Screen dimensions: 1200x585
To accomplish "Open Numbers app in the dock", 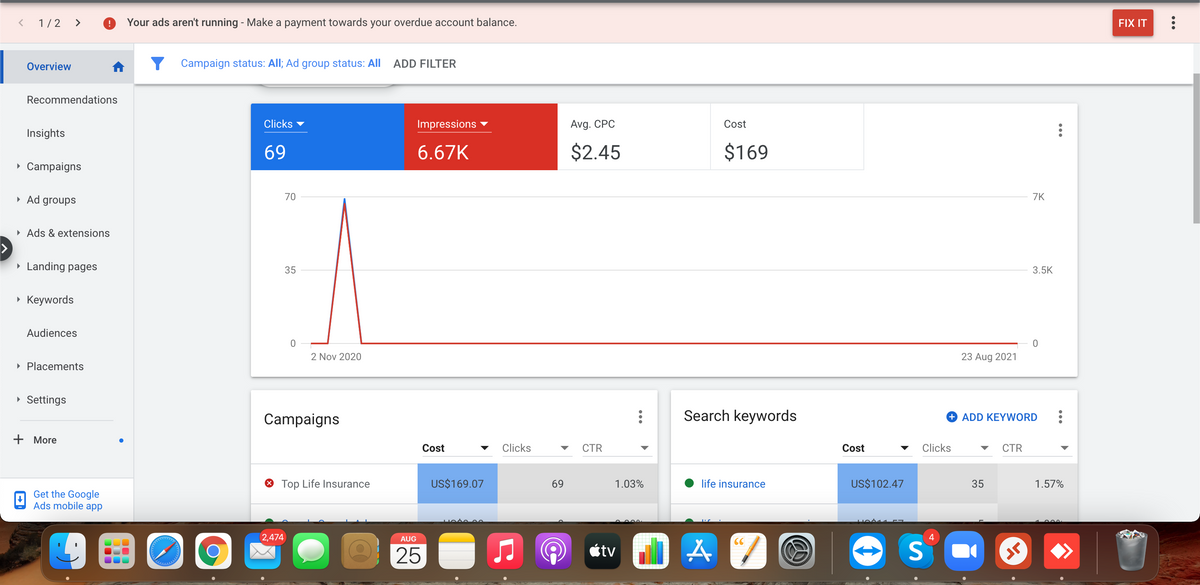I will 651,552.
